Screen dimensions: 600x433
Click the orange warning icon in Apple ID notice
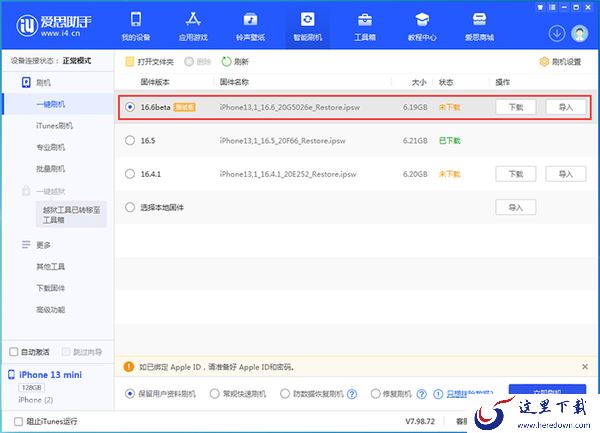pos(129,367)
